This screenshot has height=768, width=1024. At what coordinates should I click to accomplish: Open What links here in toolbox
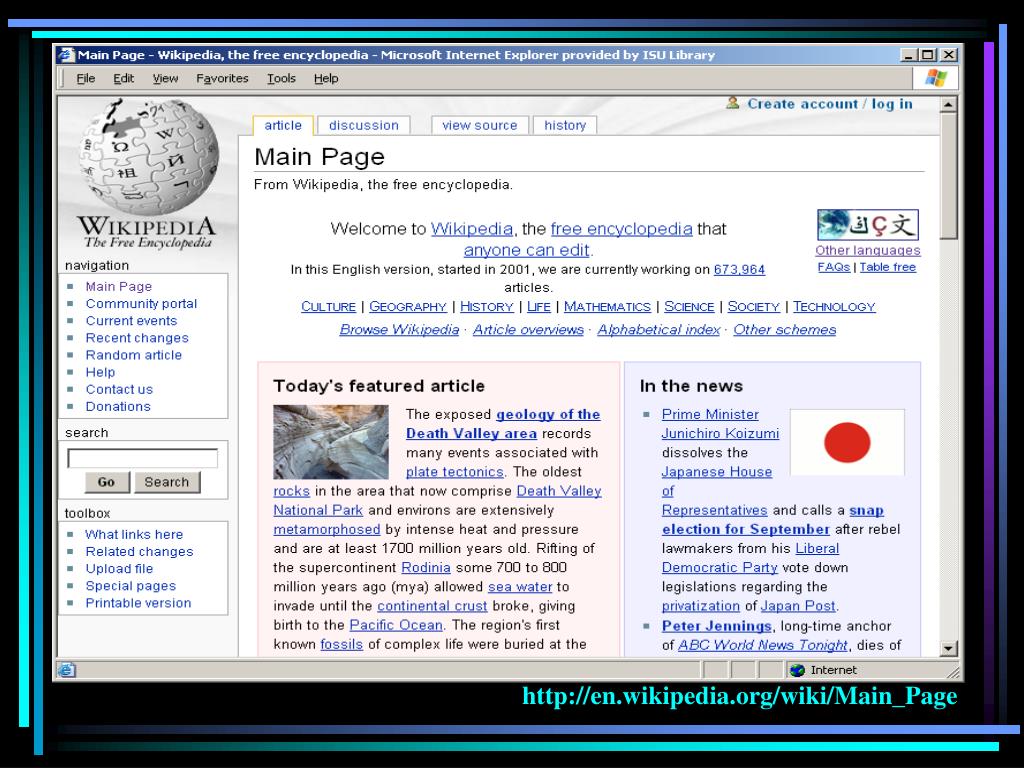[135, 534]
